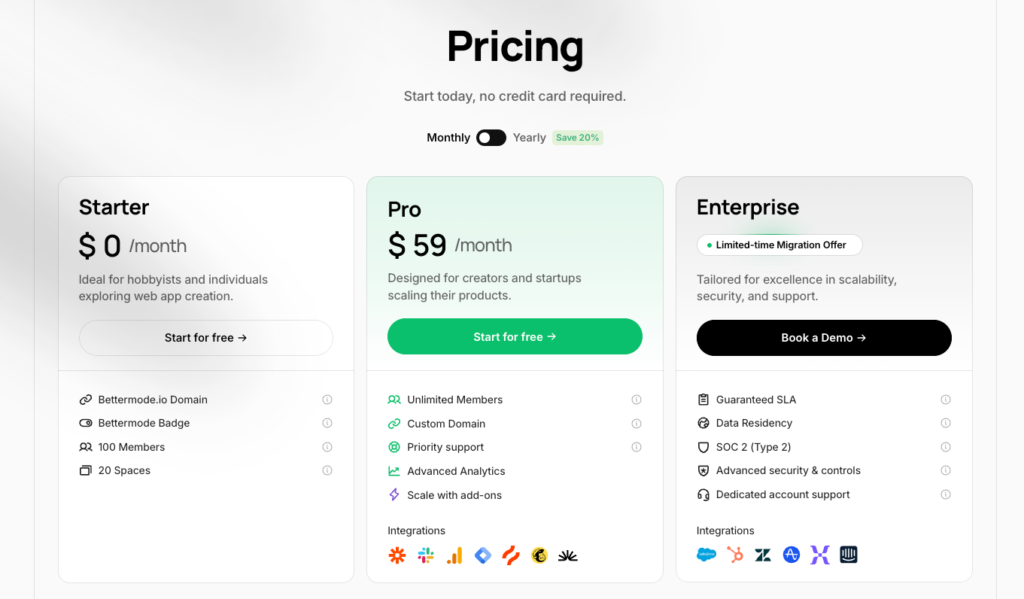Click the HubSpot integration icon
Screen dimensions: 1024x599
(735, 554)
